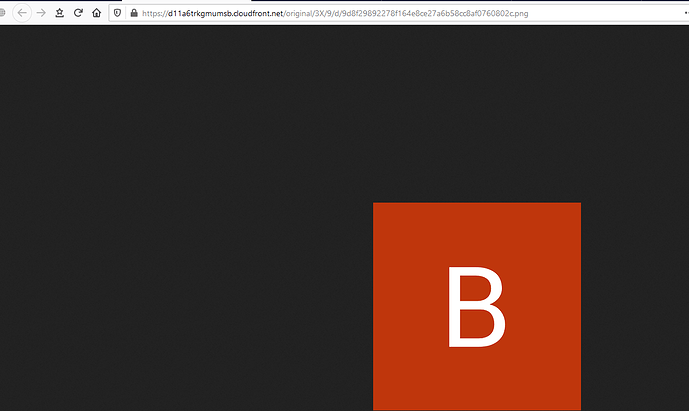Open the tracking protection shield icon
The width and height of the screenshot is (689, 411).
[117, 13]
